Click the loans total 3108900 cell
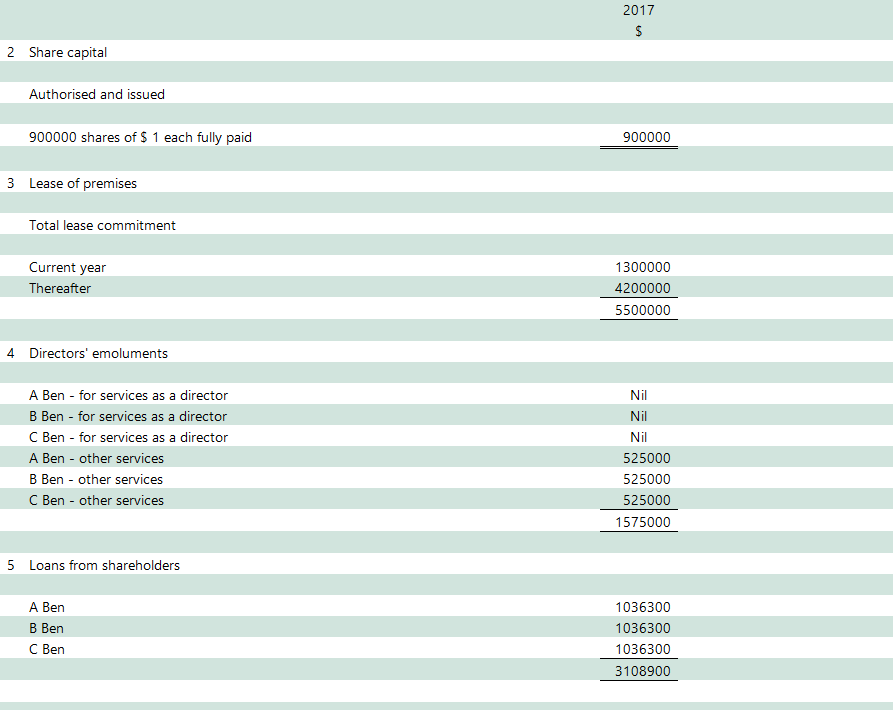 click(x=642, y=670)
